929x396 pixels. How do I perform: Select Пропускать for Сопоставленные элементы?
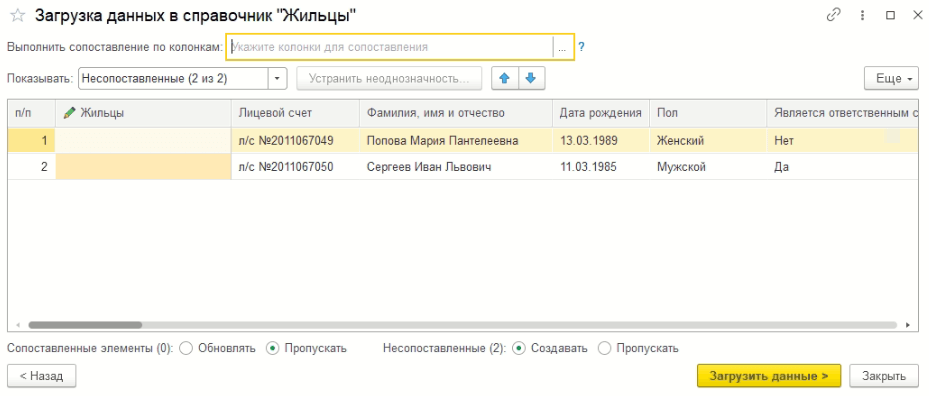(273, 348)
